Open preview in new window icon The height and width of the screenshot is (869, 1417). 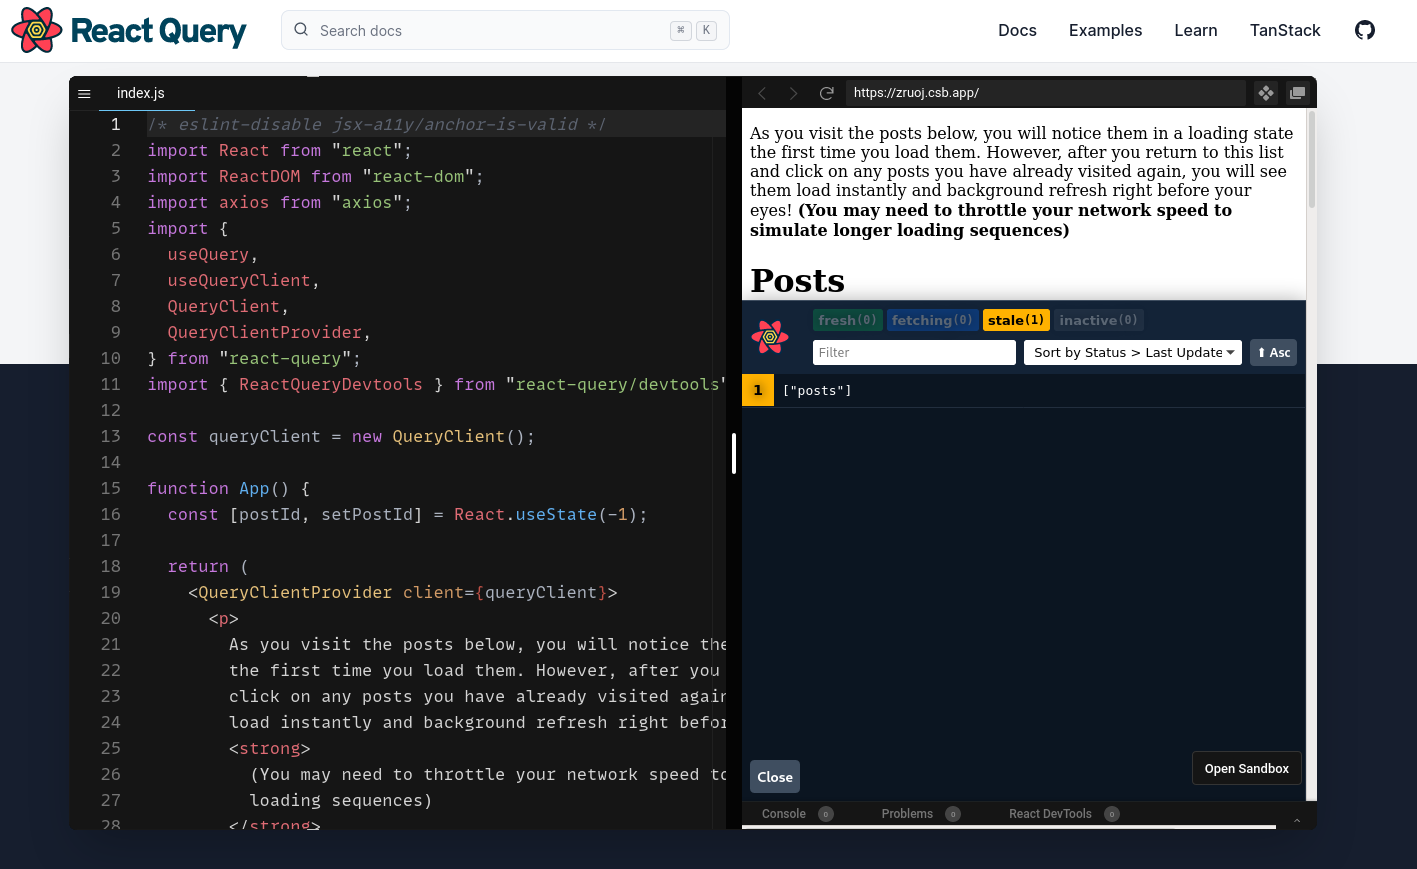point(1297,93)
